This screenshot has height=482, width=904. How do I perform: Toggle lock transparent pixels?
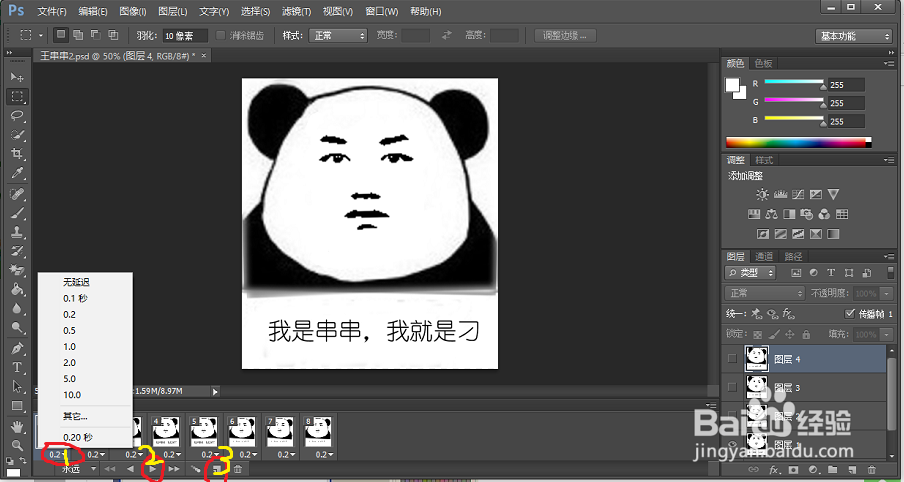click(x=758, y=334)
